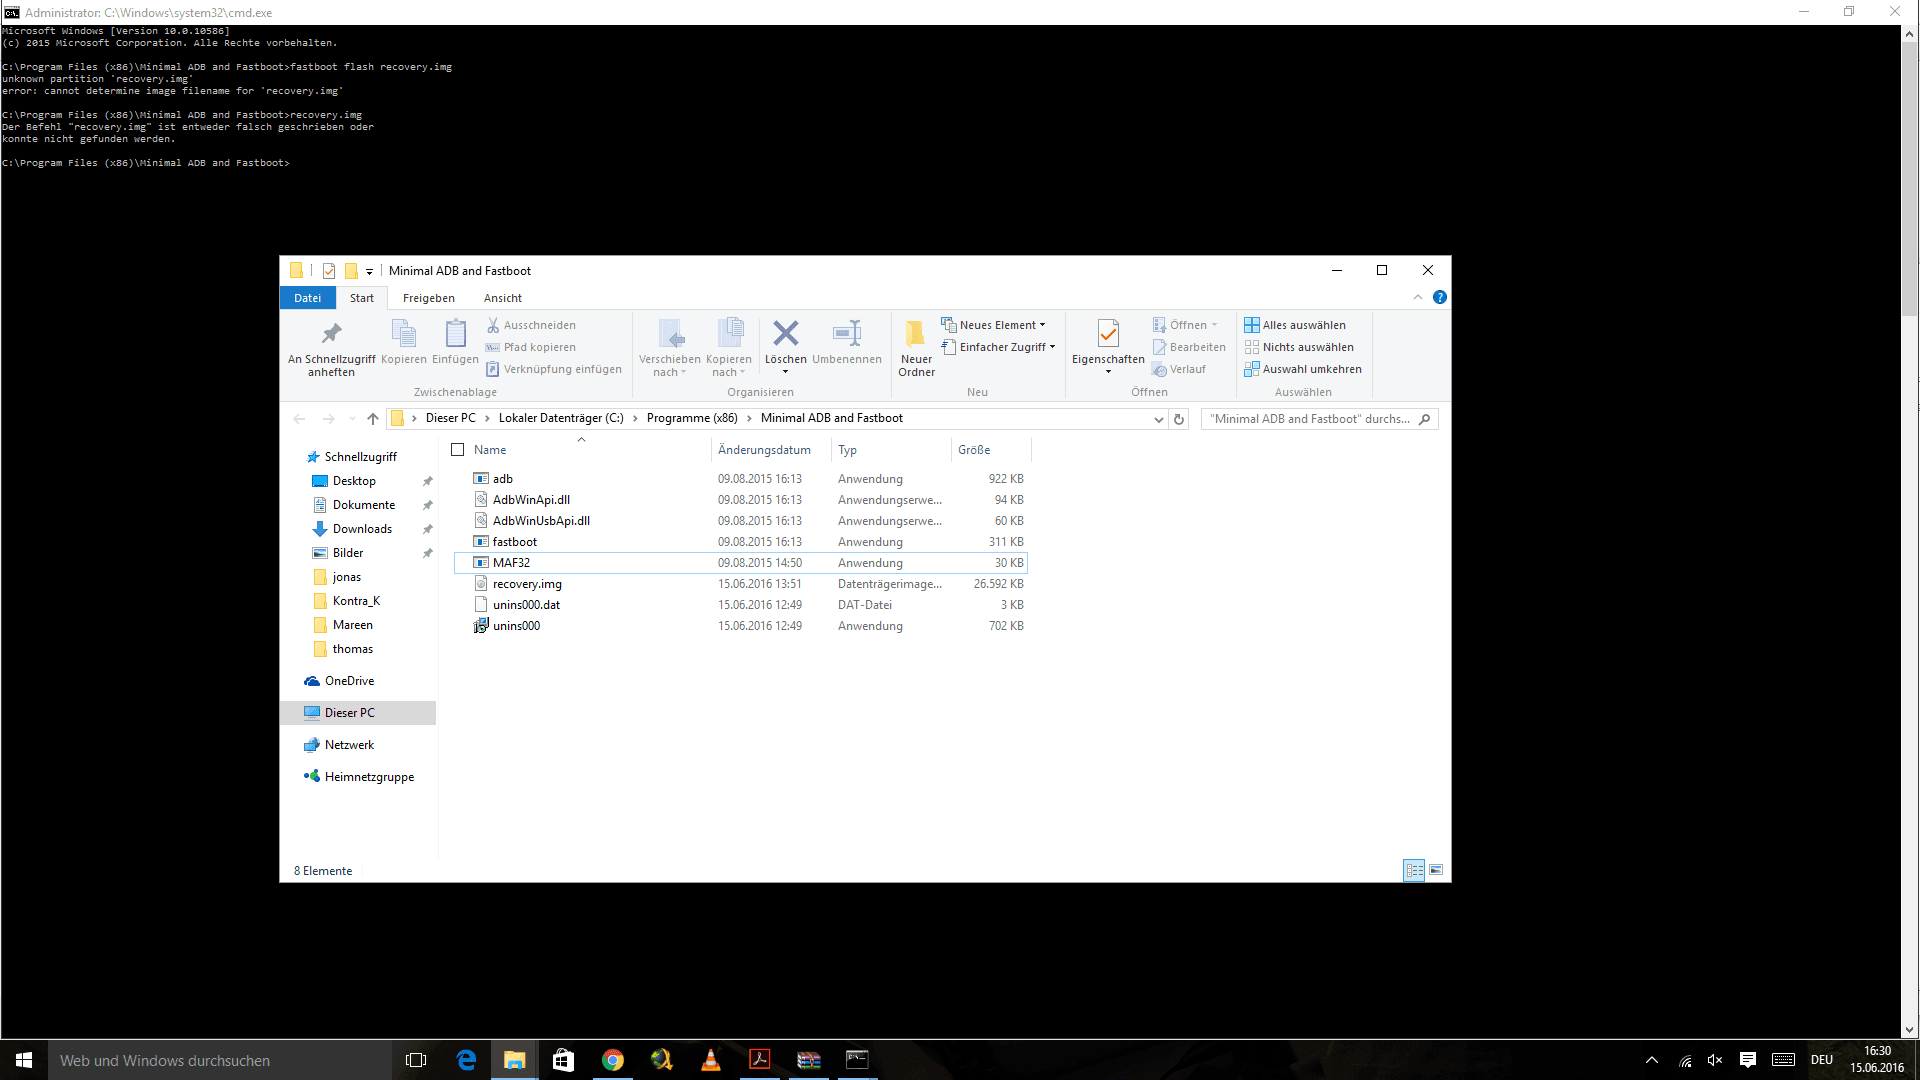Viewport: 1920px width, 1080px height.
Task: Switch to Ansicht tab
Action: (x=503, y=298)
